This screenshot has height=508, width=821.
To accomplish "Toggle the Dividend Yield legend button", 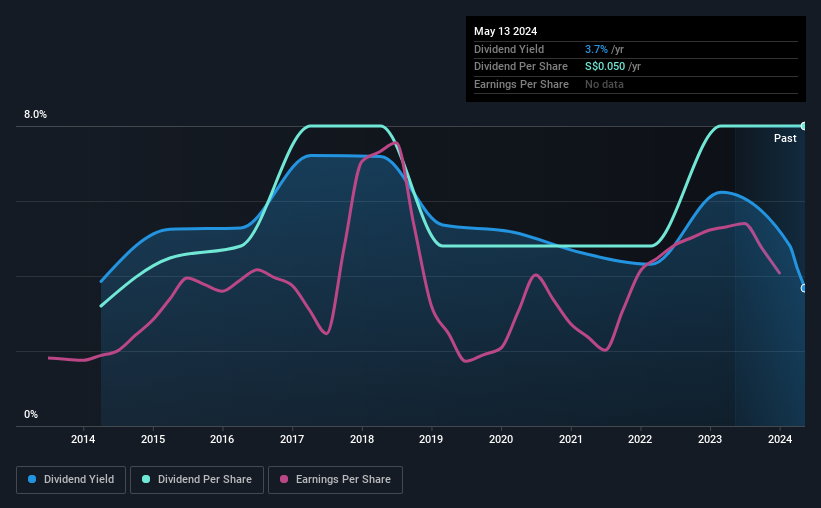I will [x=71, y=480].
